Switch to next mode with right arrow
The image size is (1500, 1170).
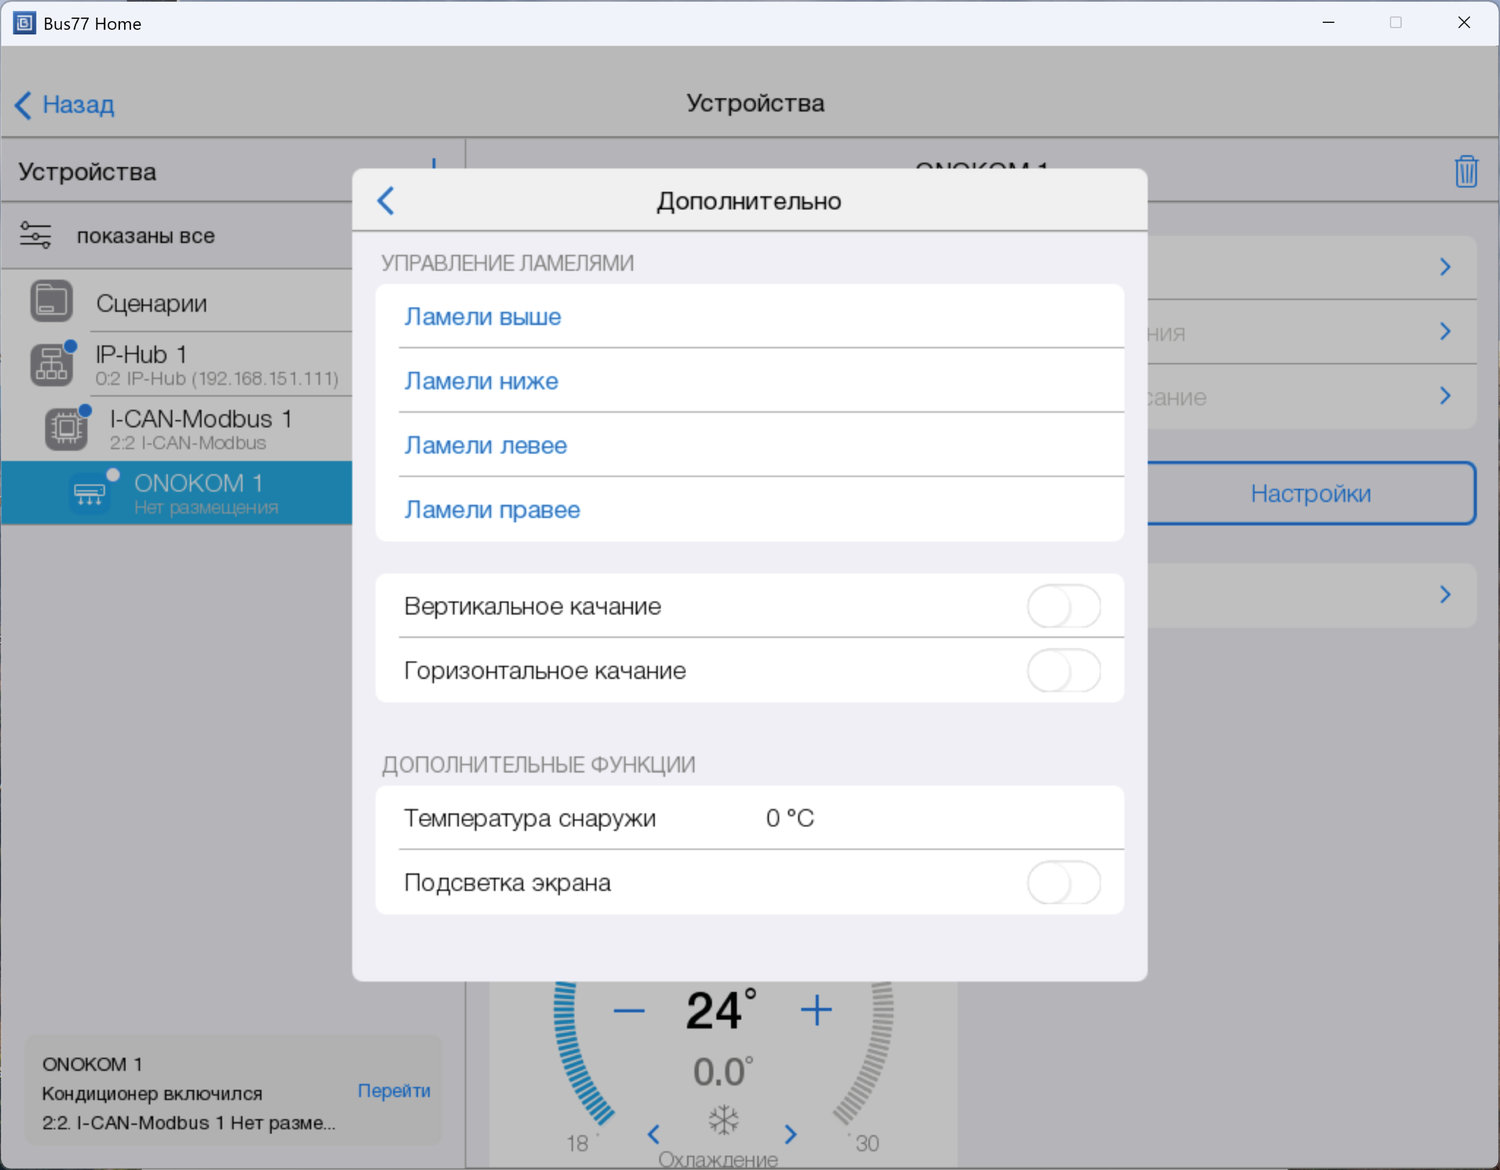pos(791,1134)
